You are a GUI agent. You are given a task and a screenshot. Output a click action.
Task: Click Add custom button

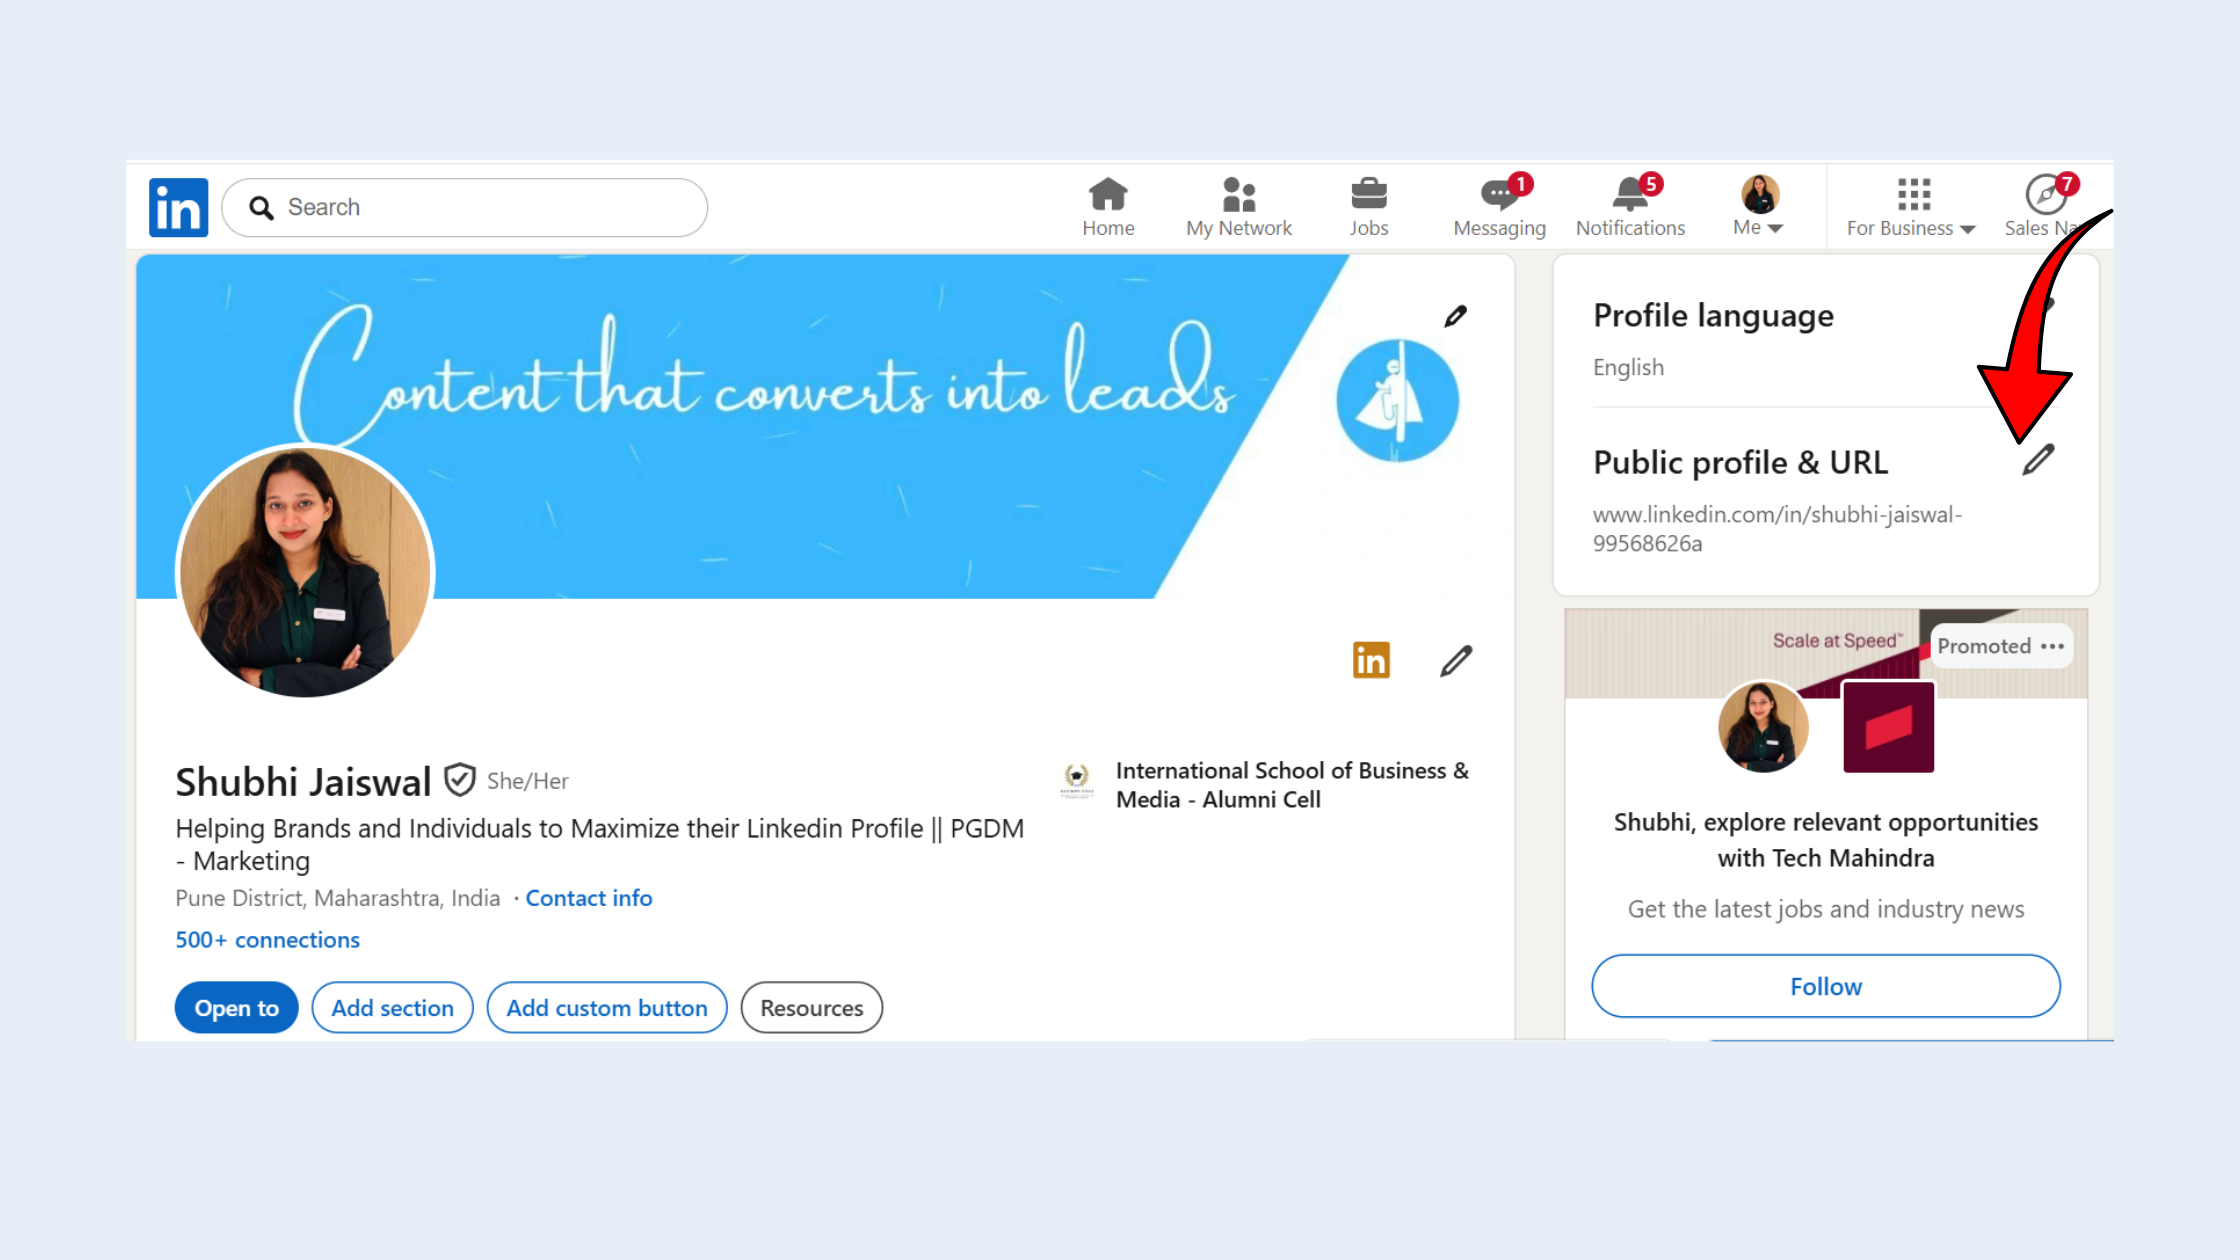[606, 1008]
